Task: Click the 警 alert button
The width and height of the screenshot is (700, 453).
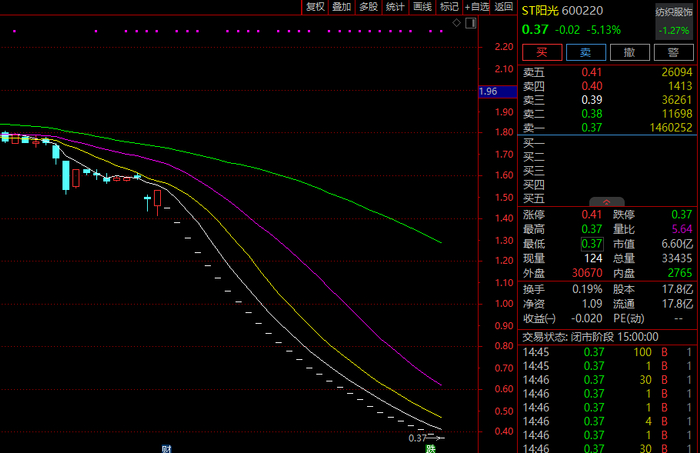Action: pyautogui.click(x=673, y=52)
